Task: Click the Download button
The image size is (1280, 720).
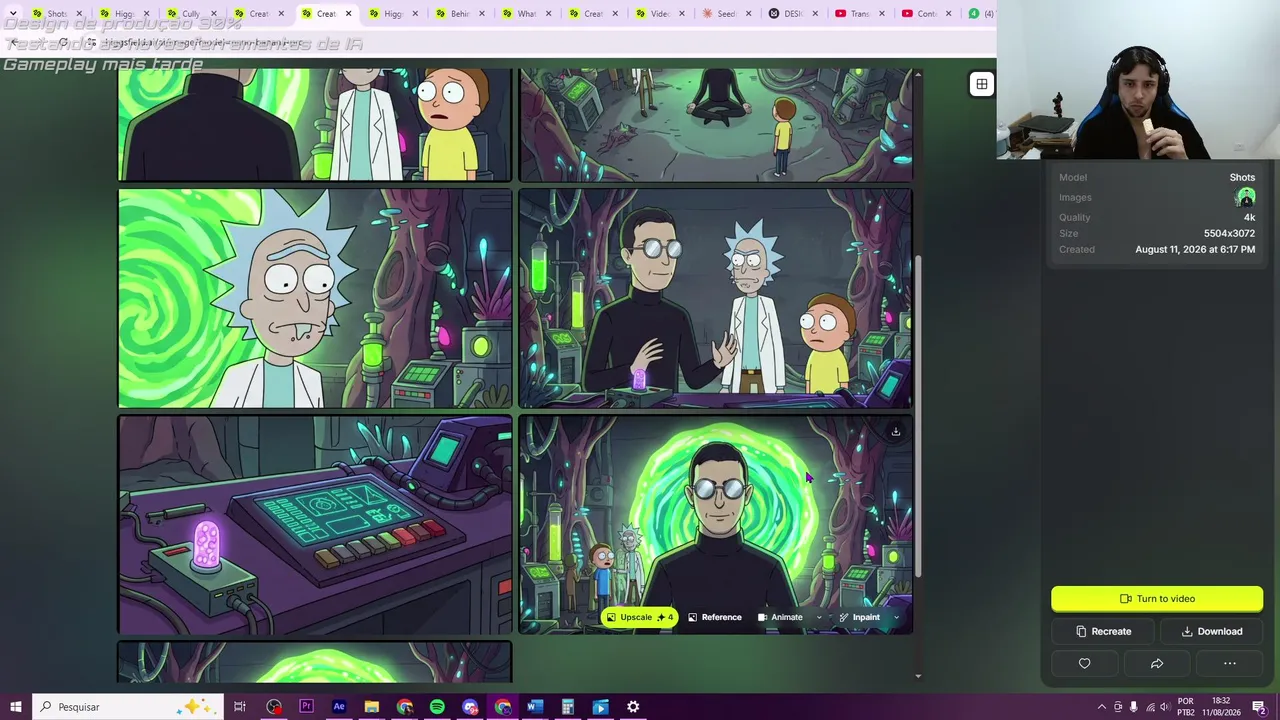Action: point(1212,631)
